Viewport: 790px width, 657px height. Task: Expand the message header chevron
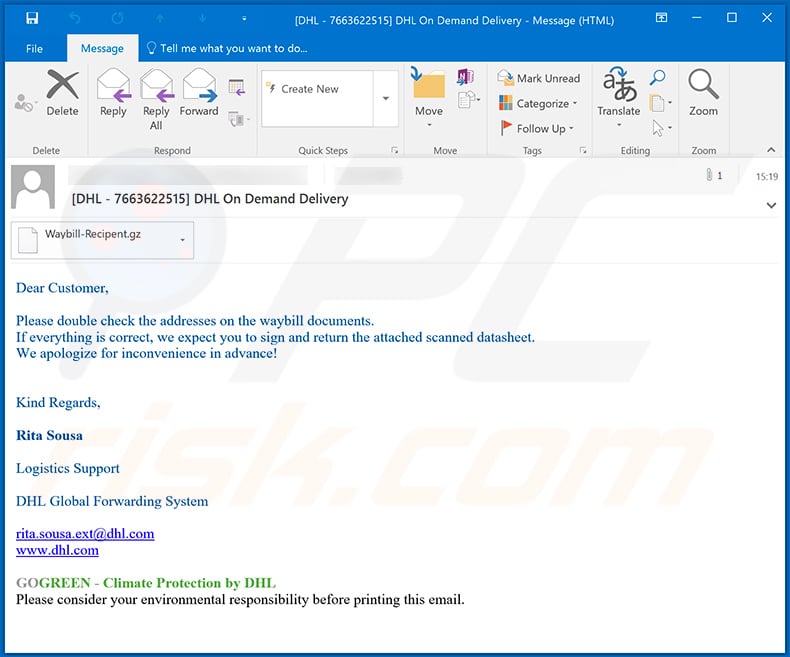[x=771, y=205]
